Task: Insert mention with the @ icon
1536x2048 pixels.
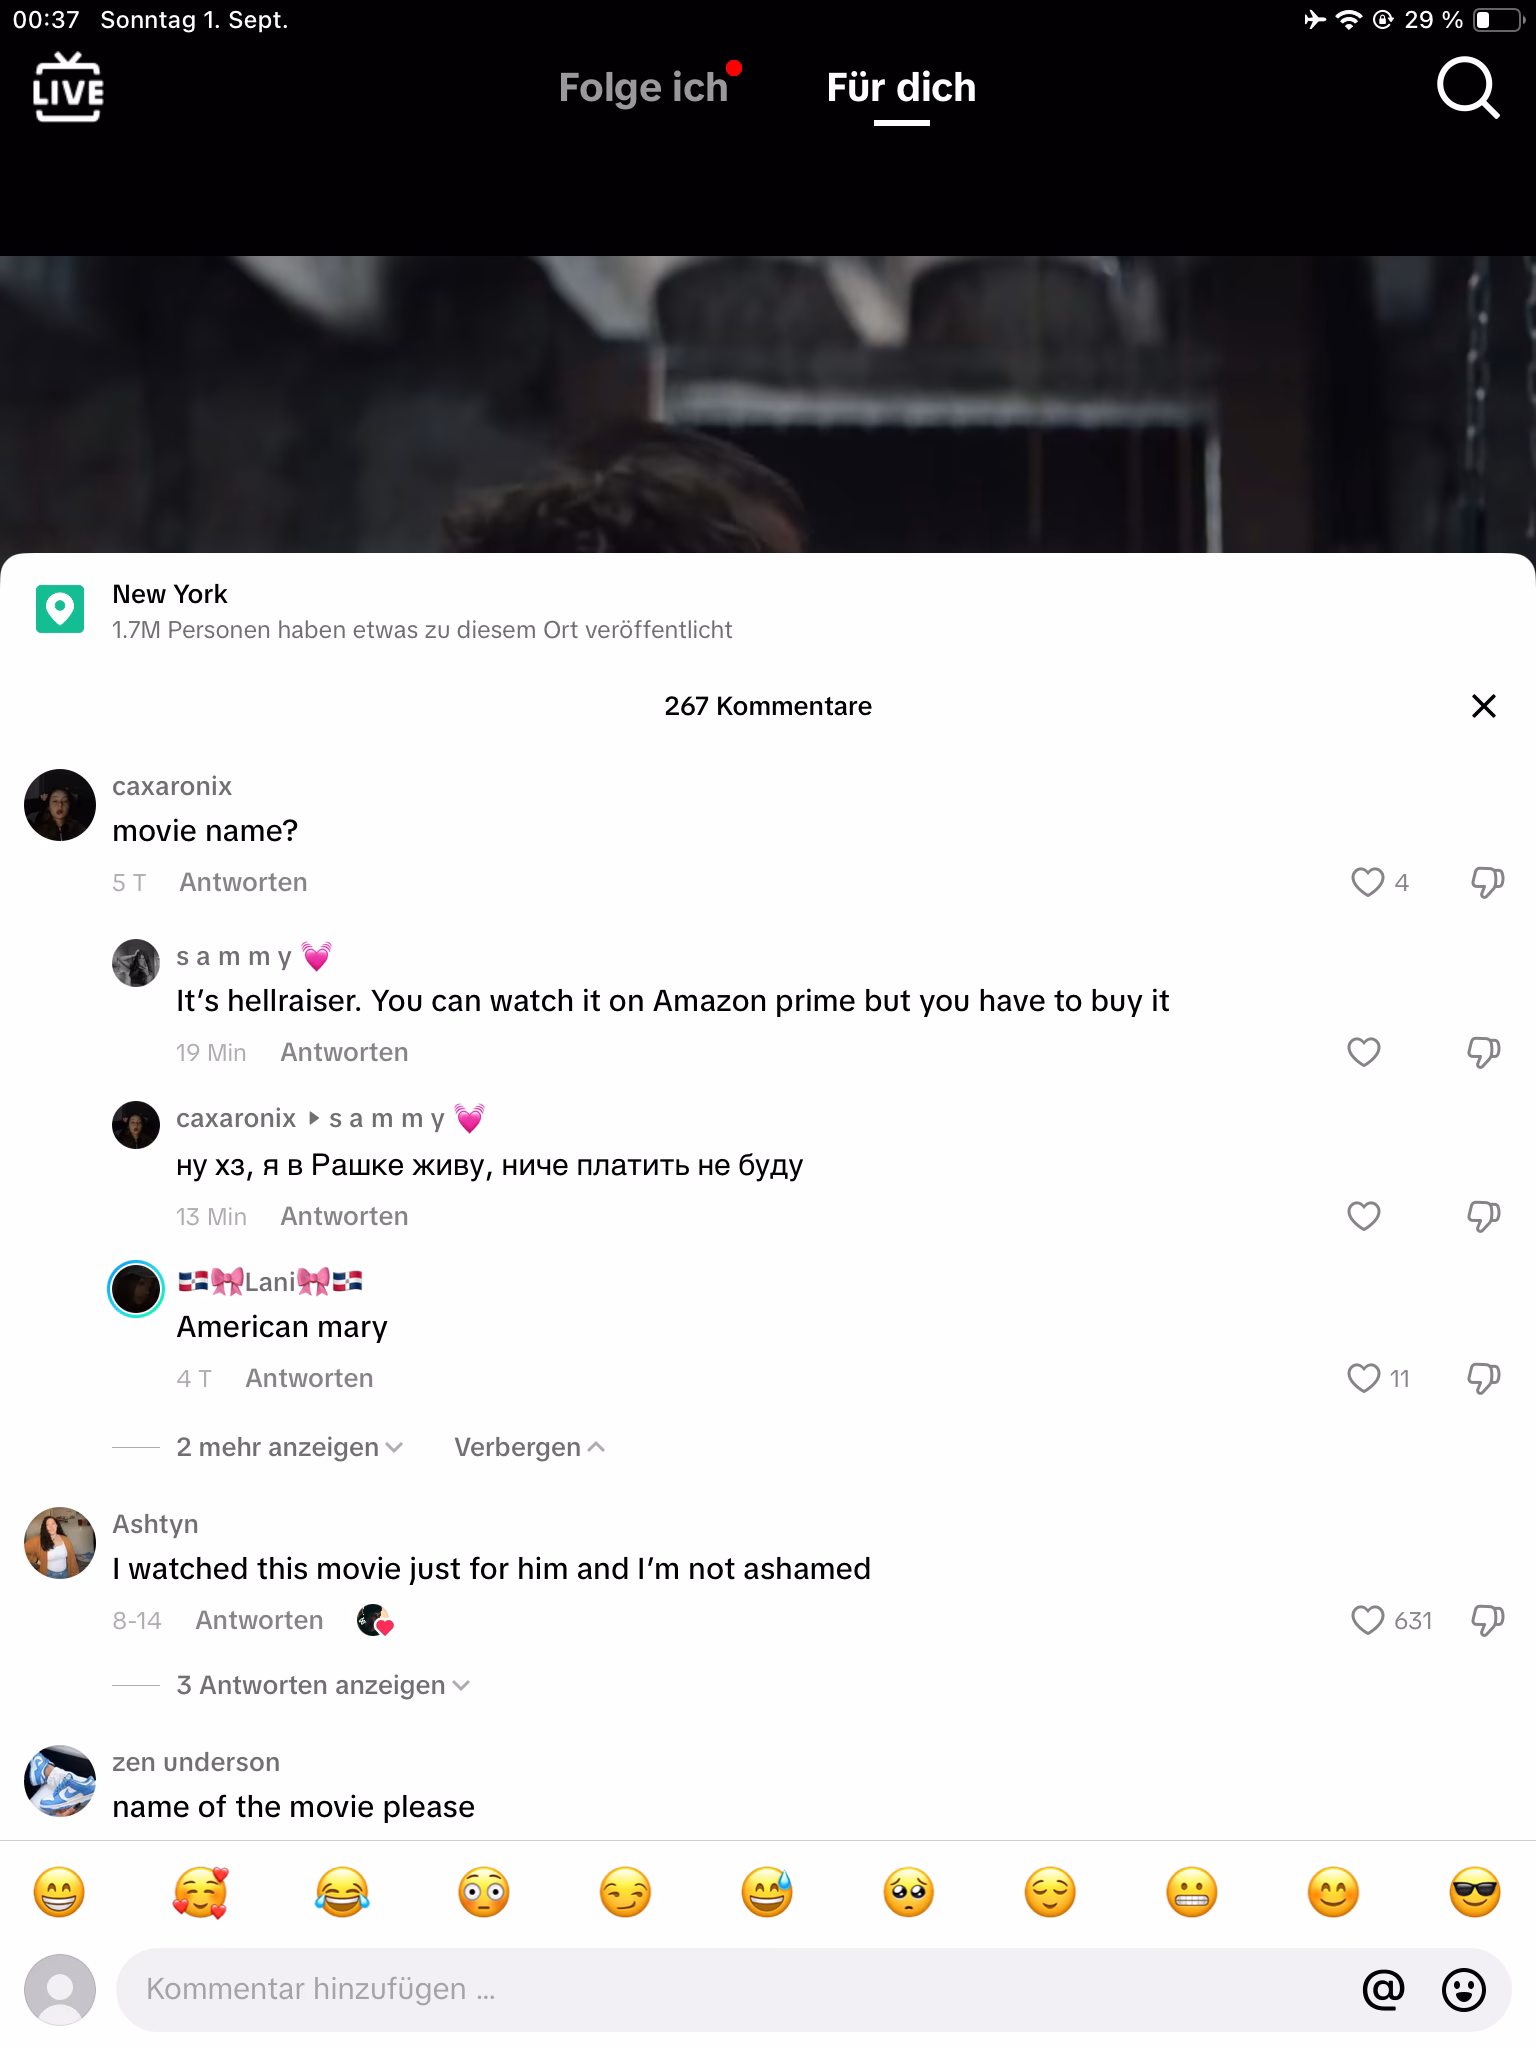Action: point(1383,1989)
